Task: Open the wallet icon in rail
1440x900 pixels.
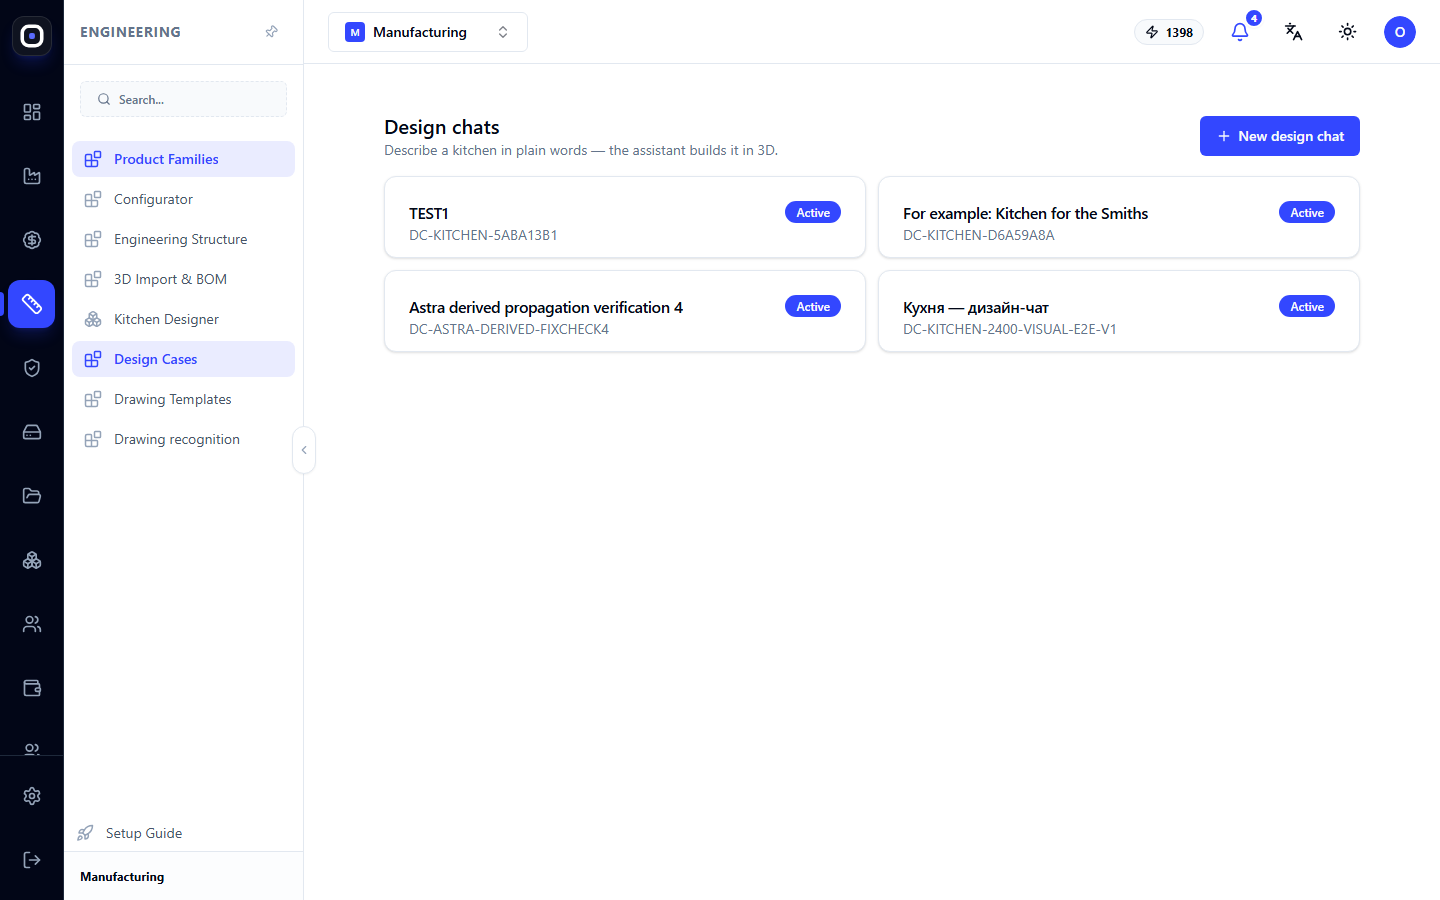Action: click(32, 688)
